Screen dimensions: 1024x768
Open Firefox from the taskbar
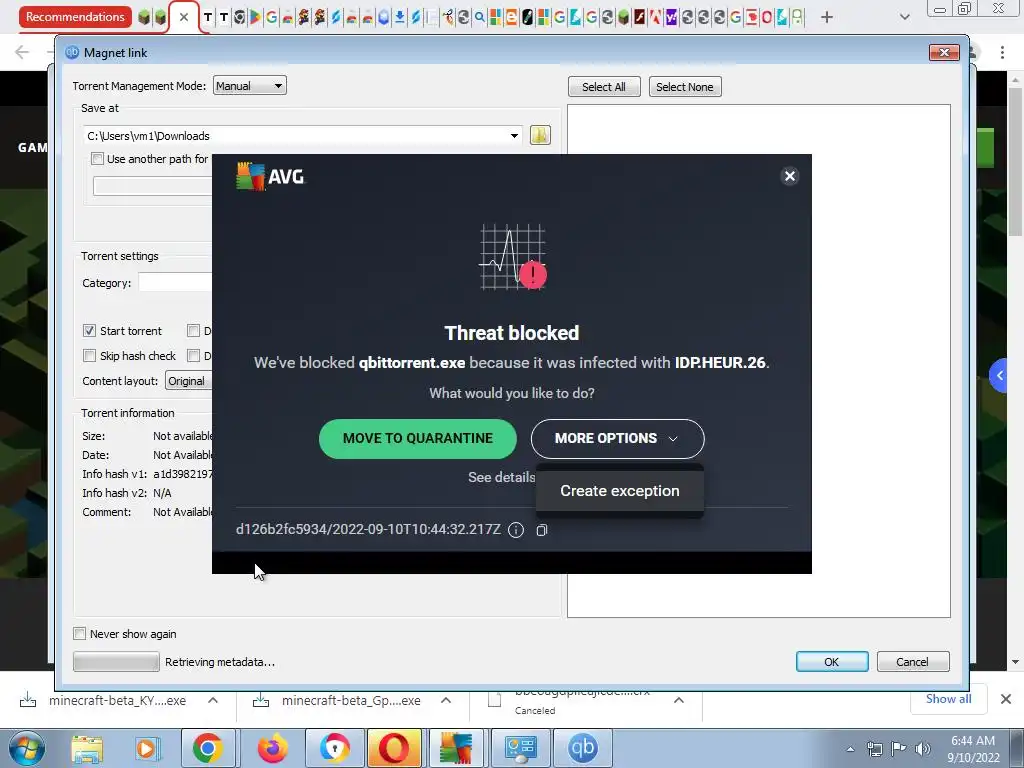point(272,748)
